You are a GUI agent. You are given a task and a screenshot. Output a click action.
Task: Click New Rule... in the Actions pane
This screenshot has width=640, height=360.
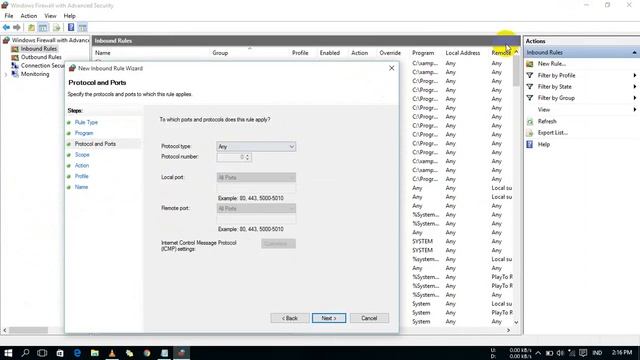(x=551, y=64)
